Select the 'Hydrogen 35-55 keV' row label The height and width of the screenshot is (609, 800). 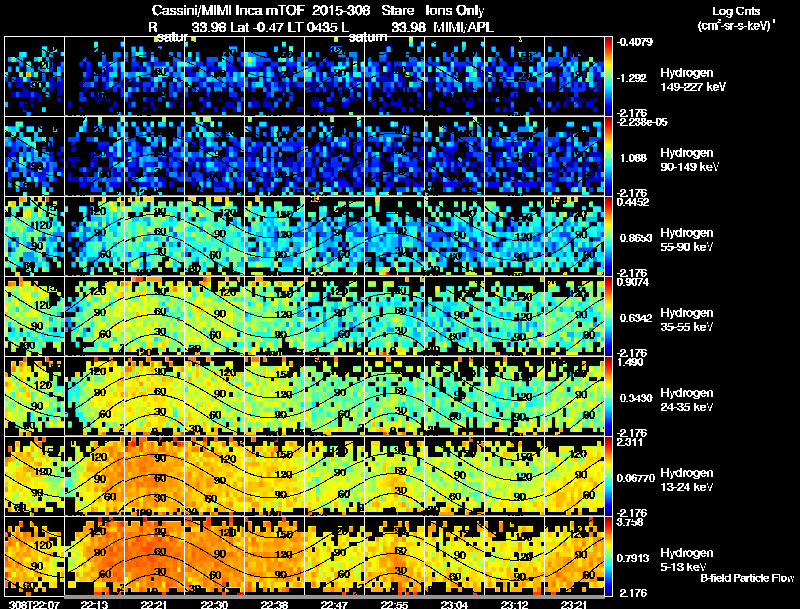(687, 320)
